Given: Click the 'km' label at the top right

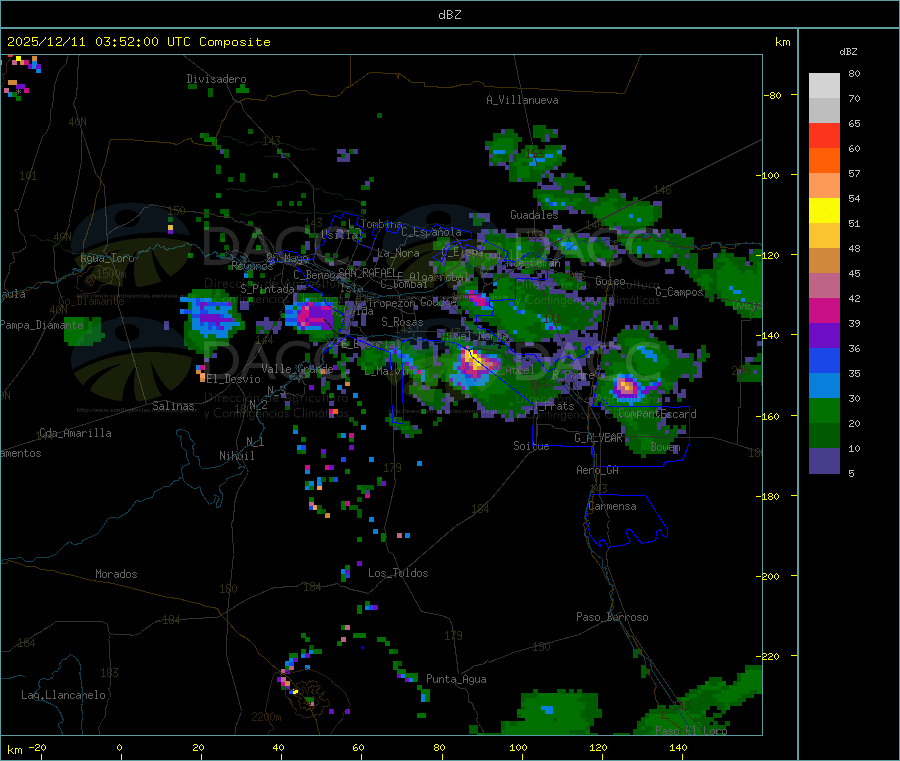Looking at the screenshot, I should pyautogui.click(x=782, y=42).
